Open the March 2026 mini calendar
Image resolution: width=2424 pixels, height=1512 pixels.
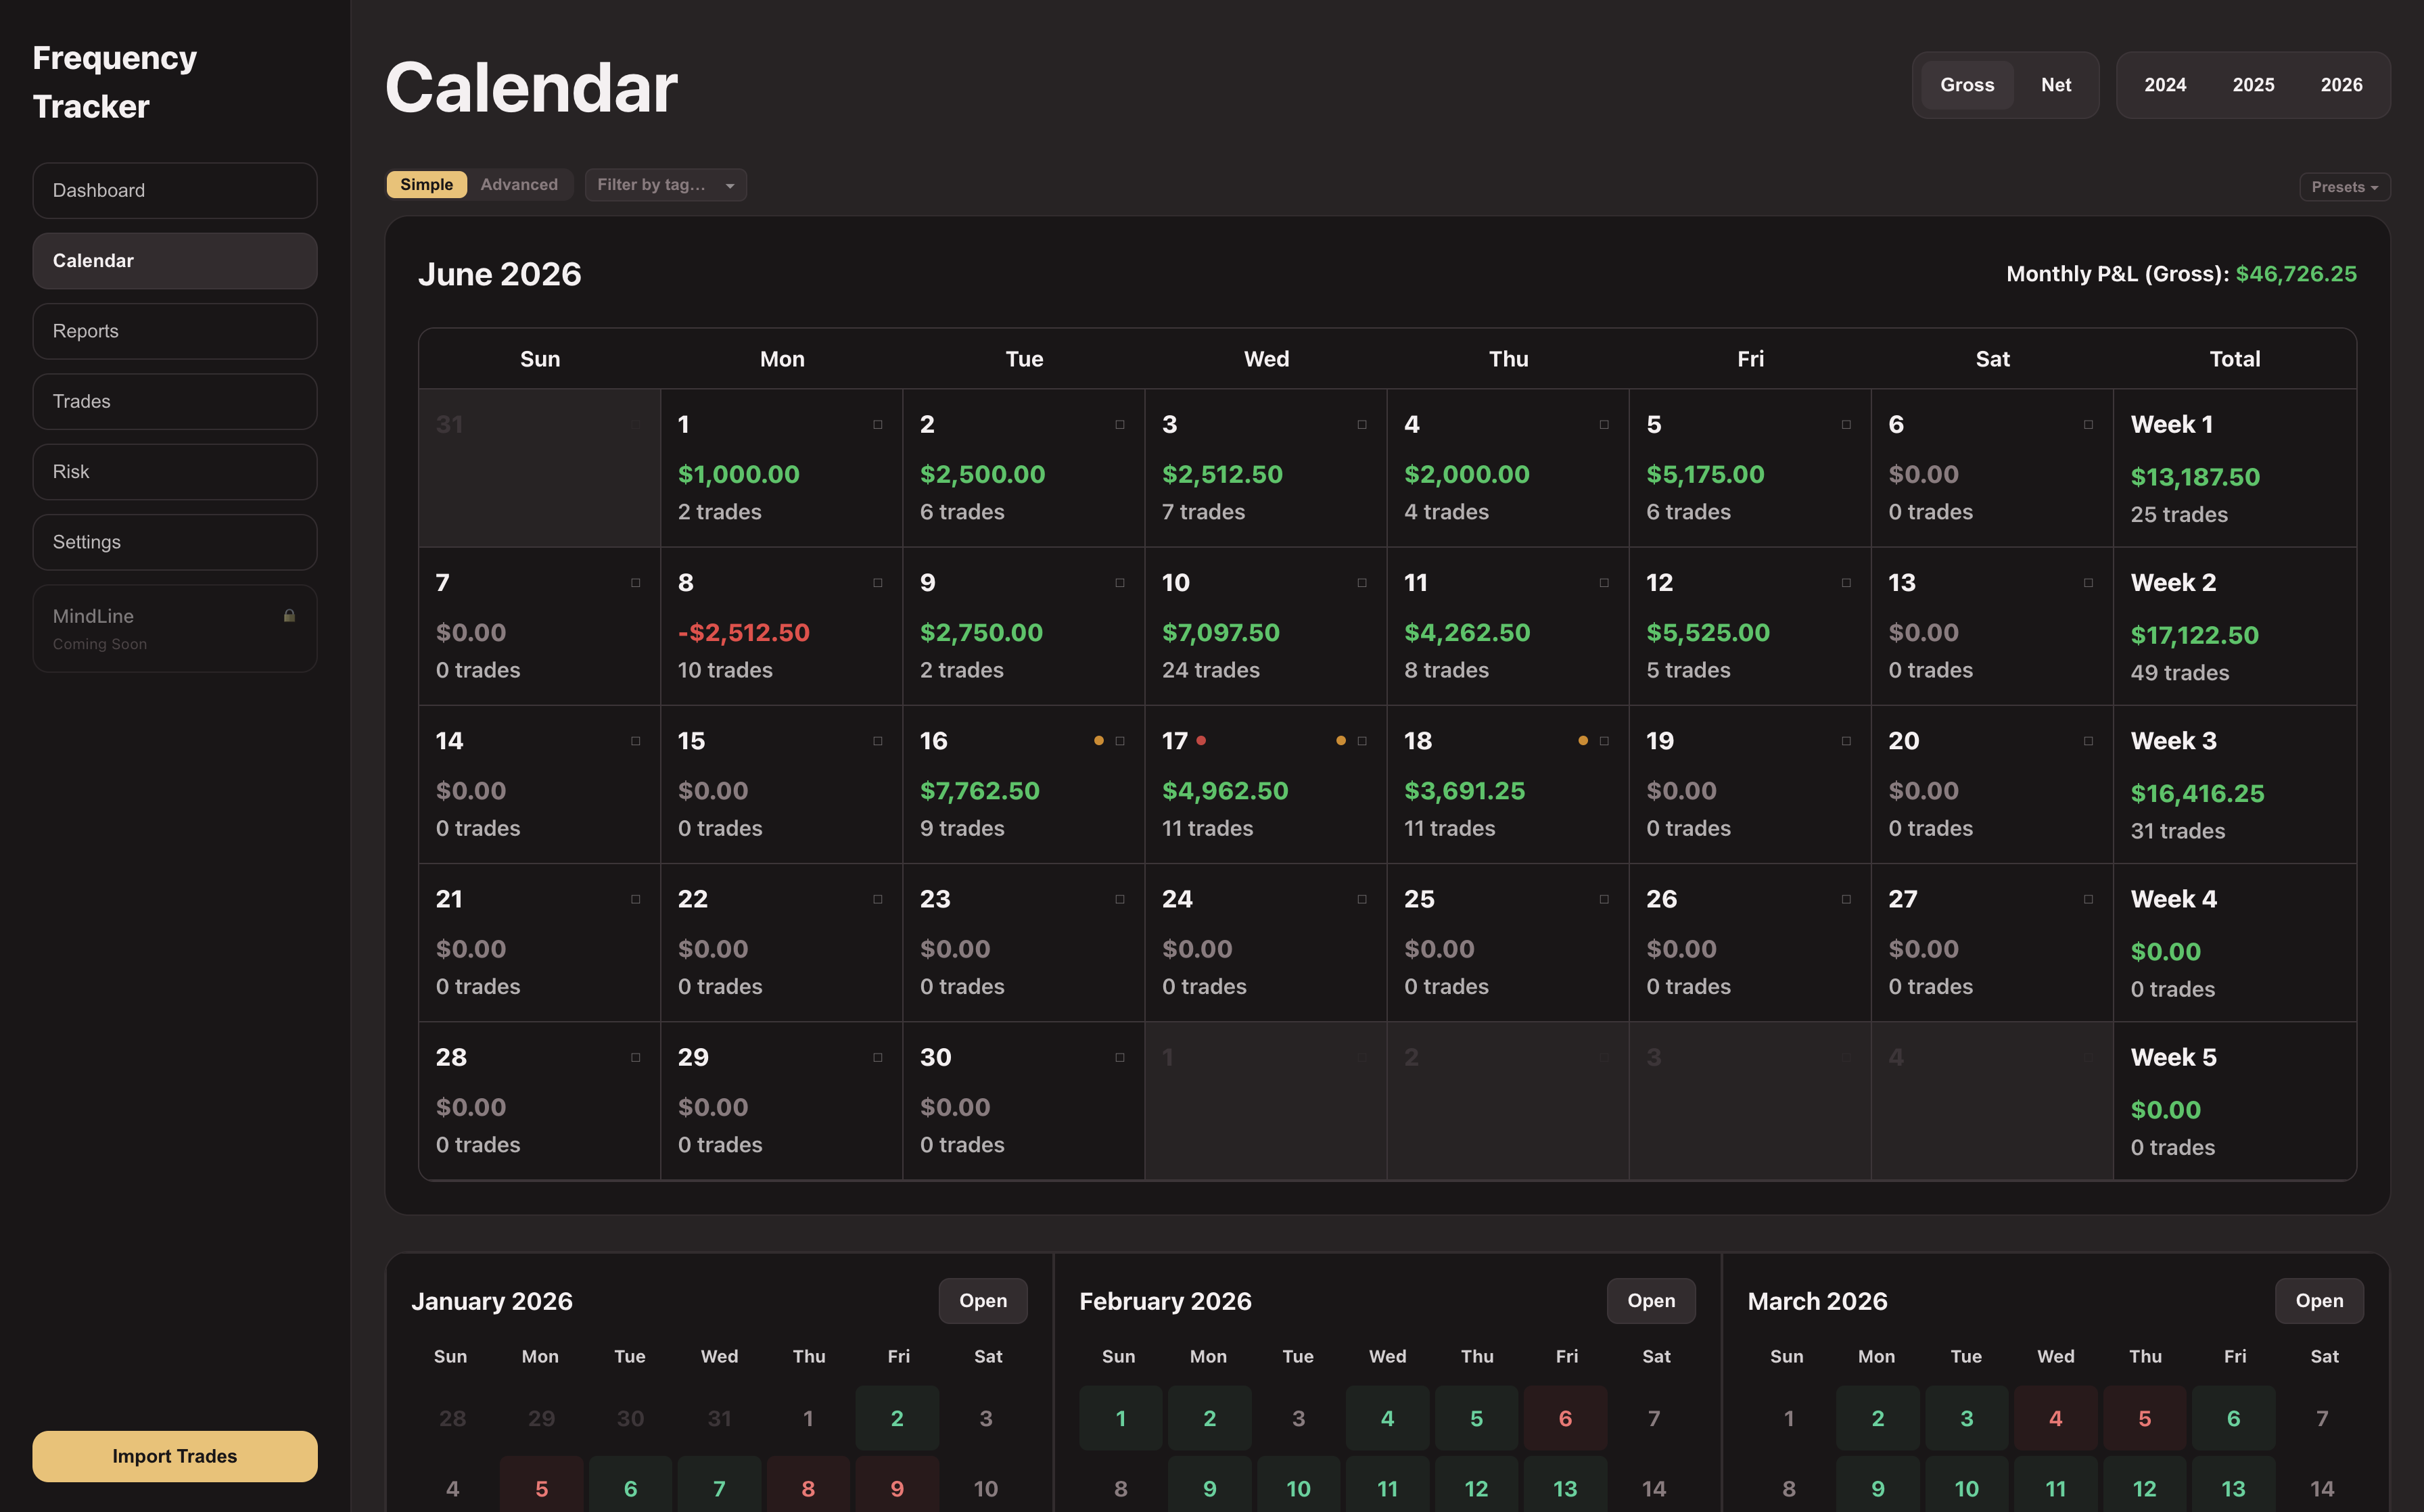pos(2319,1301)
